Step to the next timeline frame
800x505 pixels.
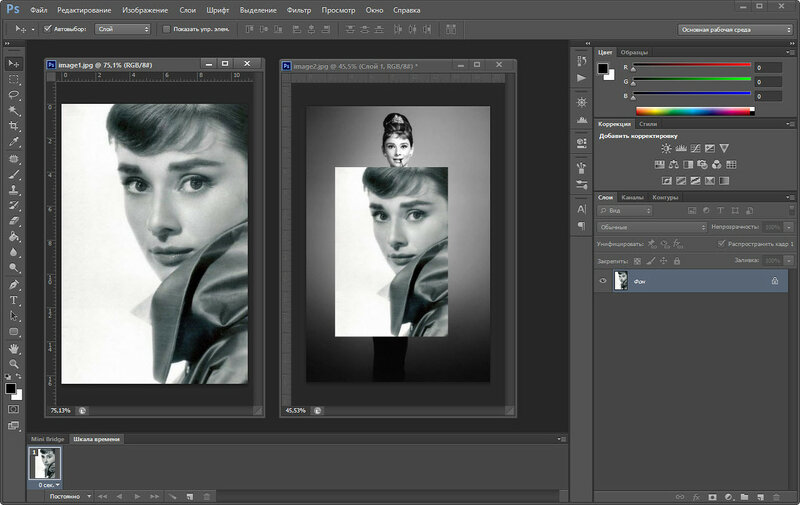click(x=154, y=496)
